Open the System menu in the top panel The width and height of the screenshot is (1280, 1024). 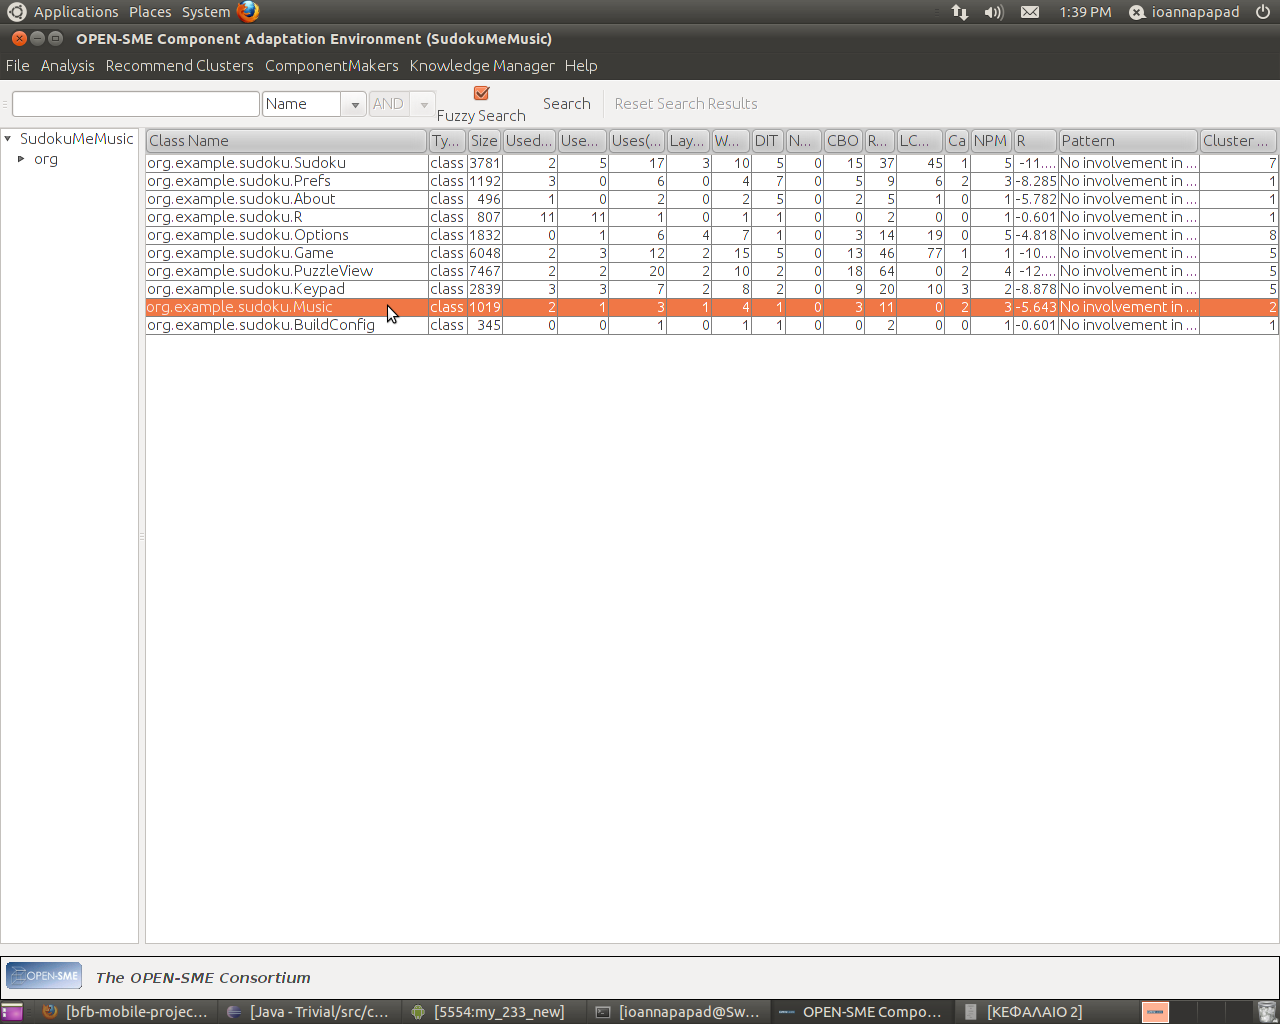206,12
